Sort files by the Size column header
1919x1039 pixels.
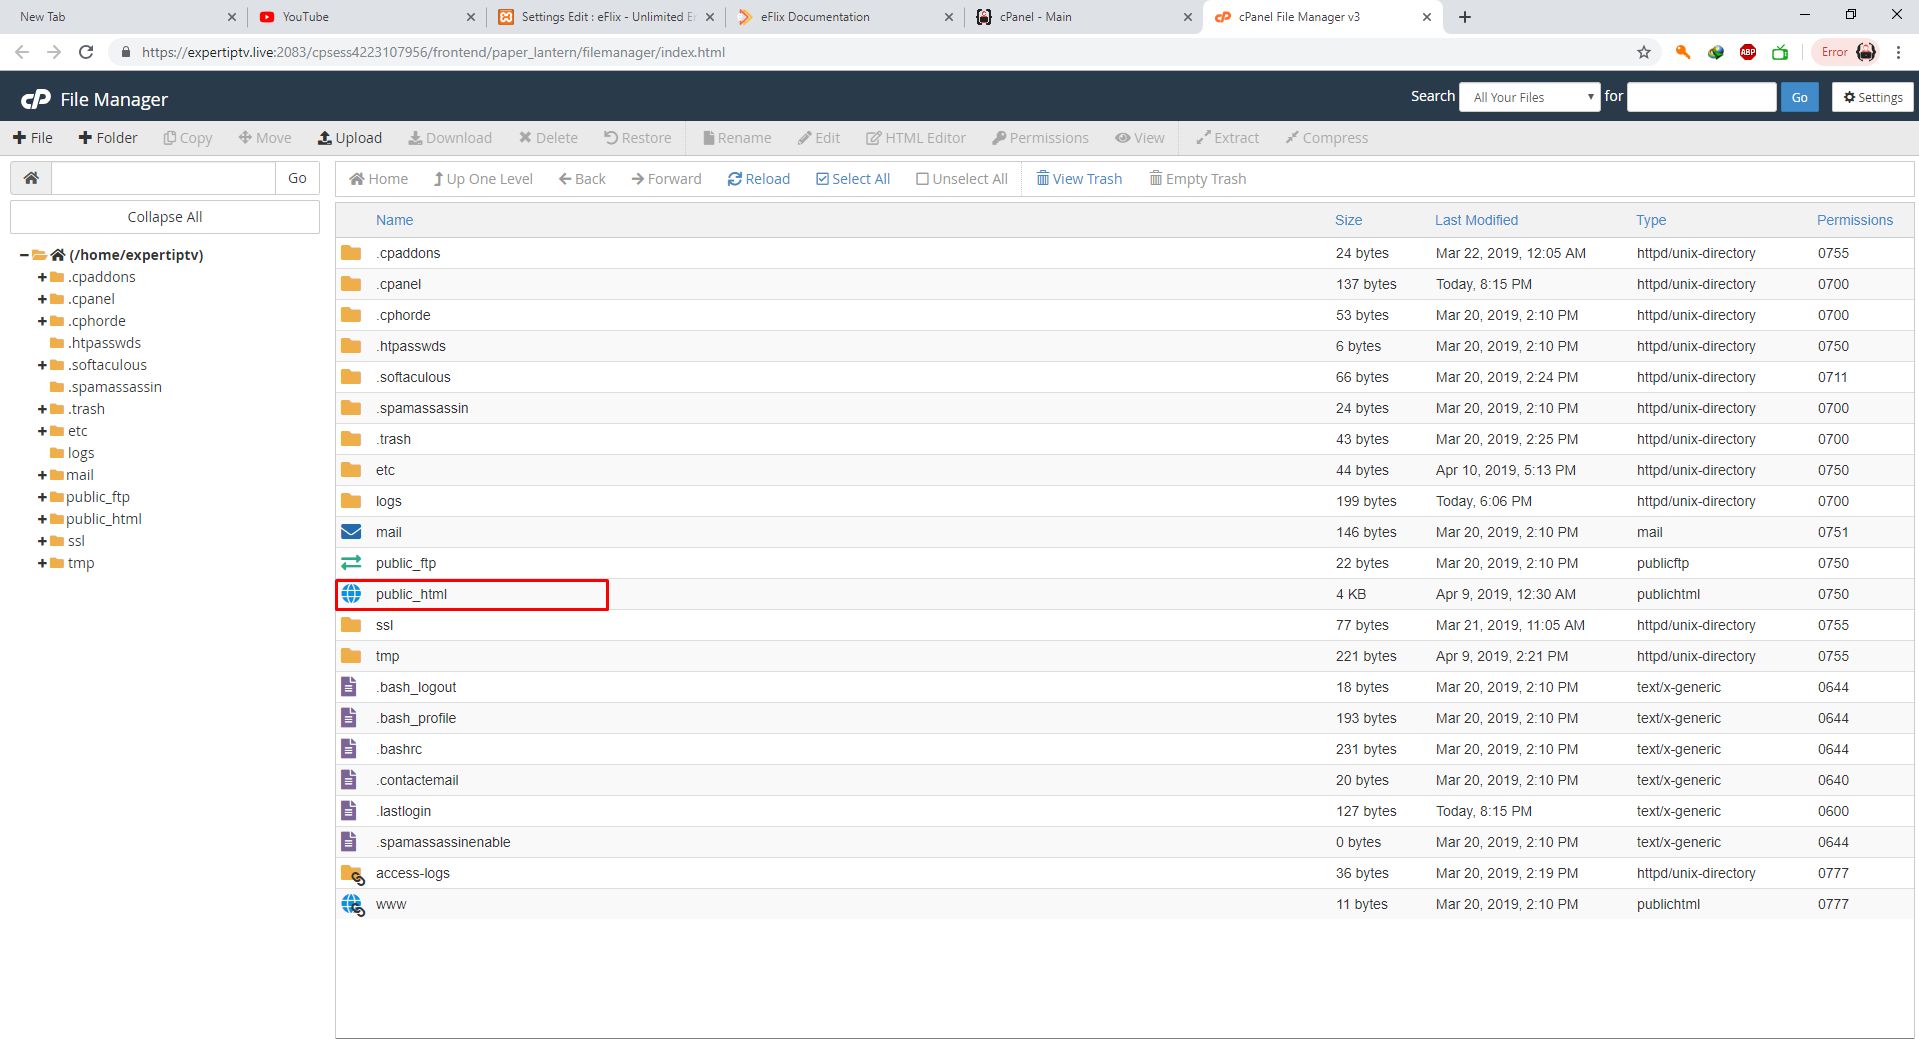1348,220
